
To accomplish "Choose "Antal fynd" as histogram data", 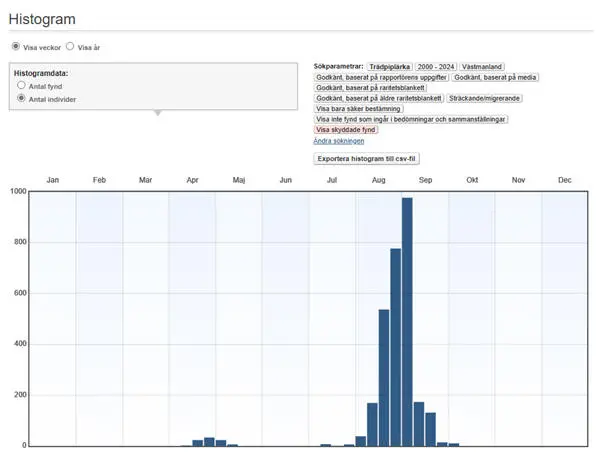I will (22, 87).
